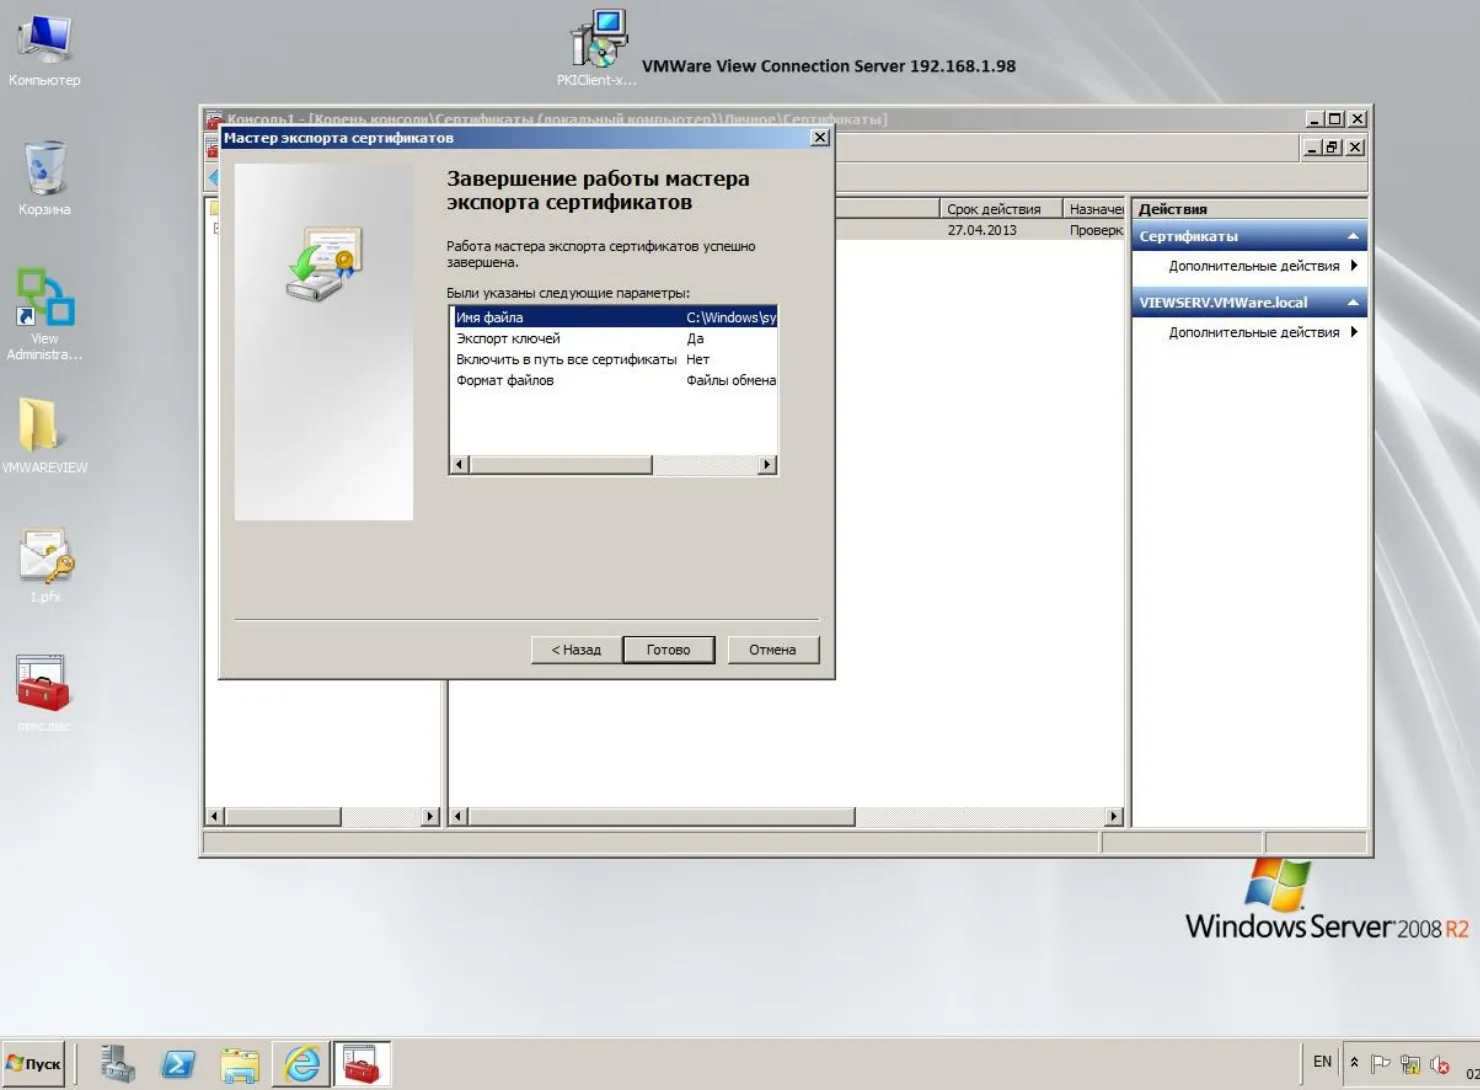This screenshot has width=1480, height=1090.
Task: Select the mmc.msc desktop icon
Action: 43,692
